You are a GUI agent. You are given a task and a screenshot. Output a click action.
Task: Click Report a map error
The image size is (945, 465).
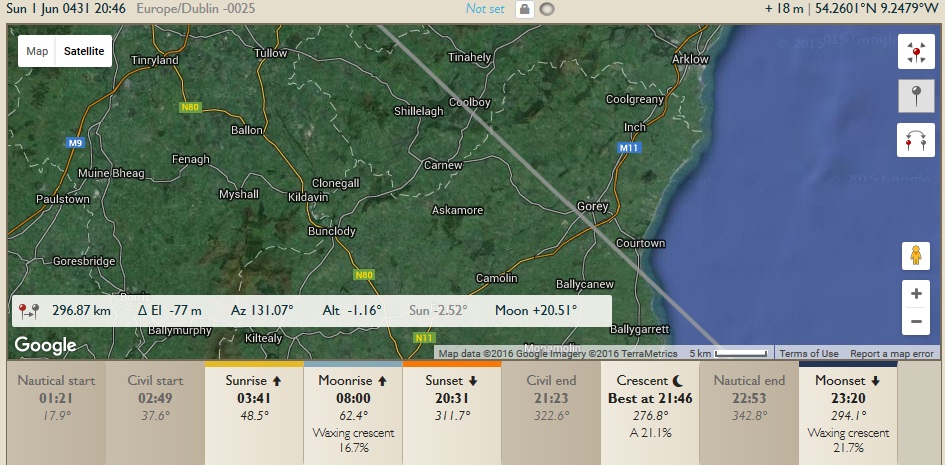pos(891,353)
